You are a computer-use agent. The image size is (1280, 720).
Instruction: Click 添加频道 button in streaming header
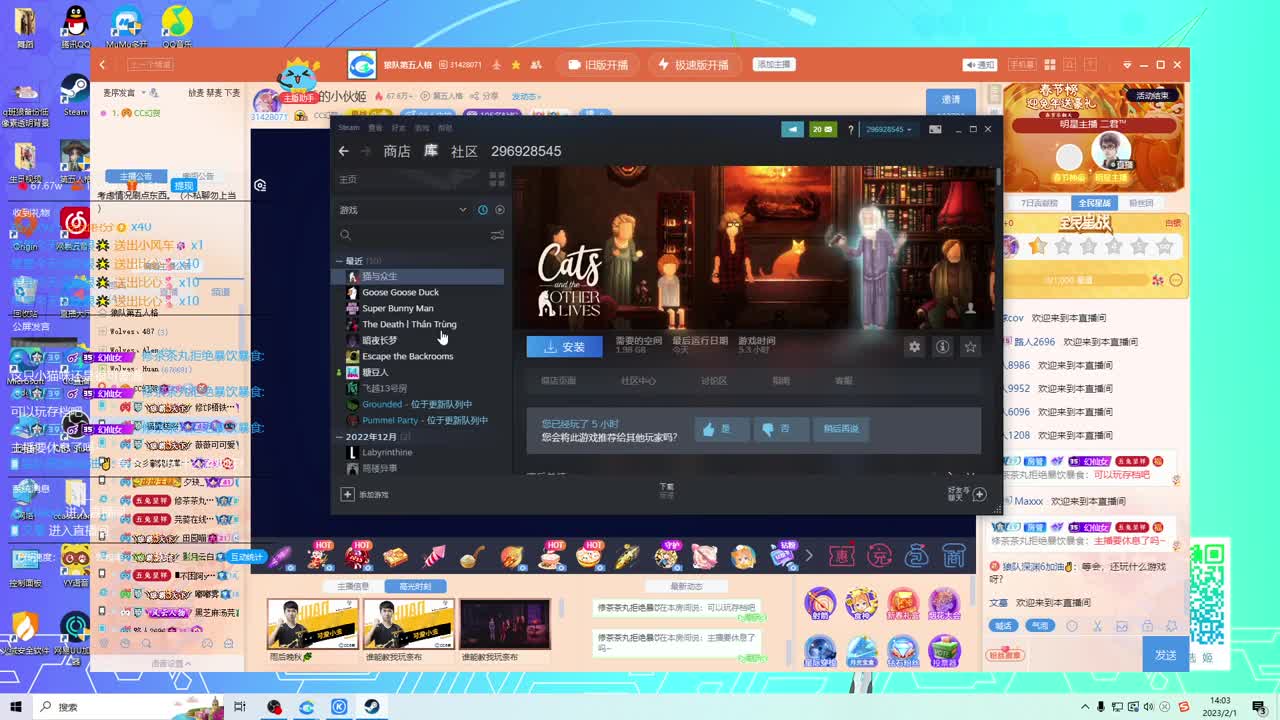point(773,64)
